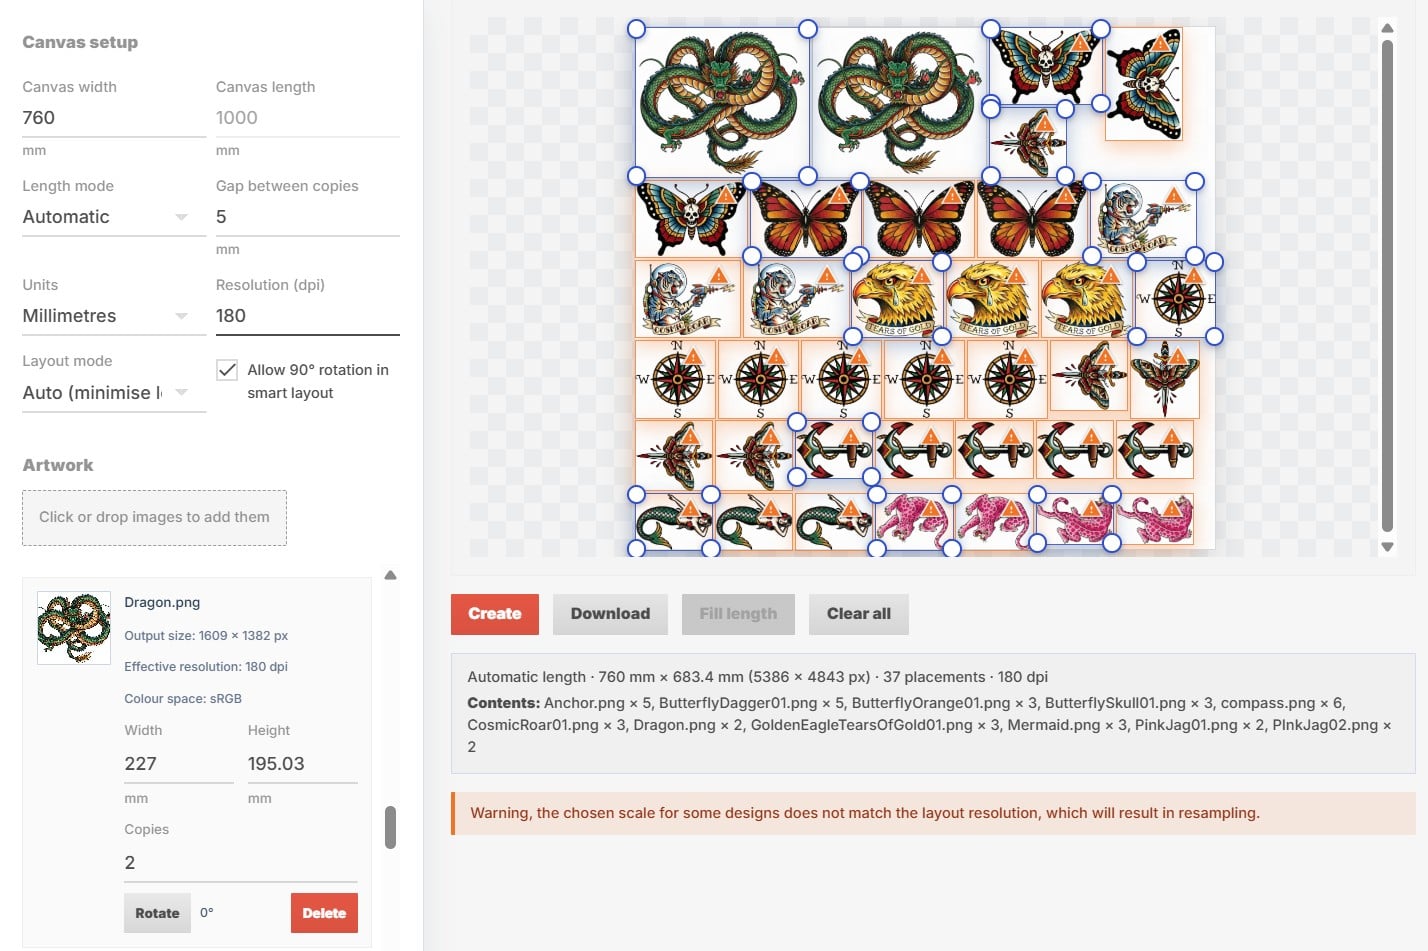Select the first golden eagle artwork
Viewport: 1428px width, 951px height.
point(896,298)
